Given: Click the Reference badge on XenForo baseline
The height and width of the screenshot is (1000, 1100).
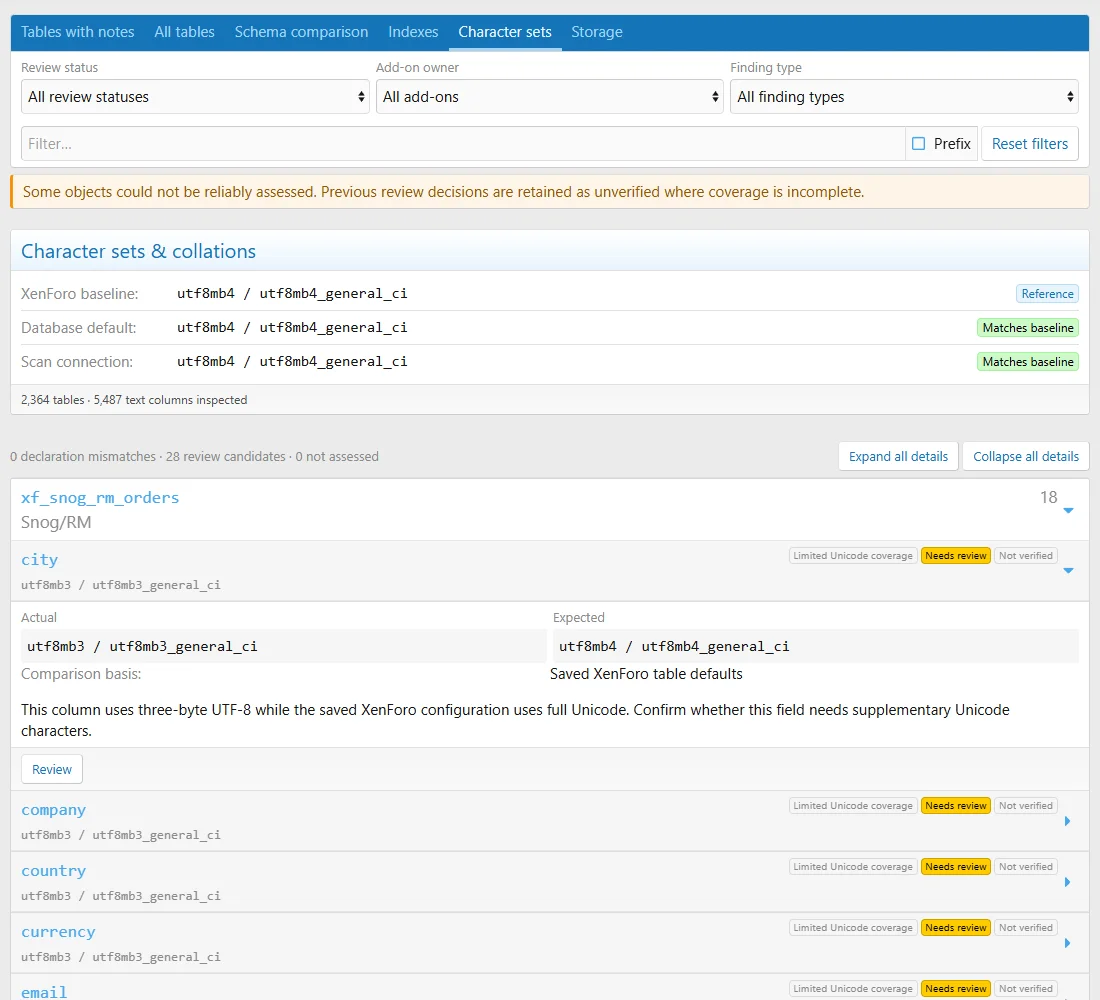Looking at the screenshot, I should click(x=1047, y=294).
